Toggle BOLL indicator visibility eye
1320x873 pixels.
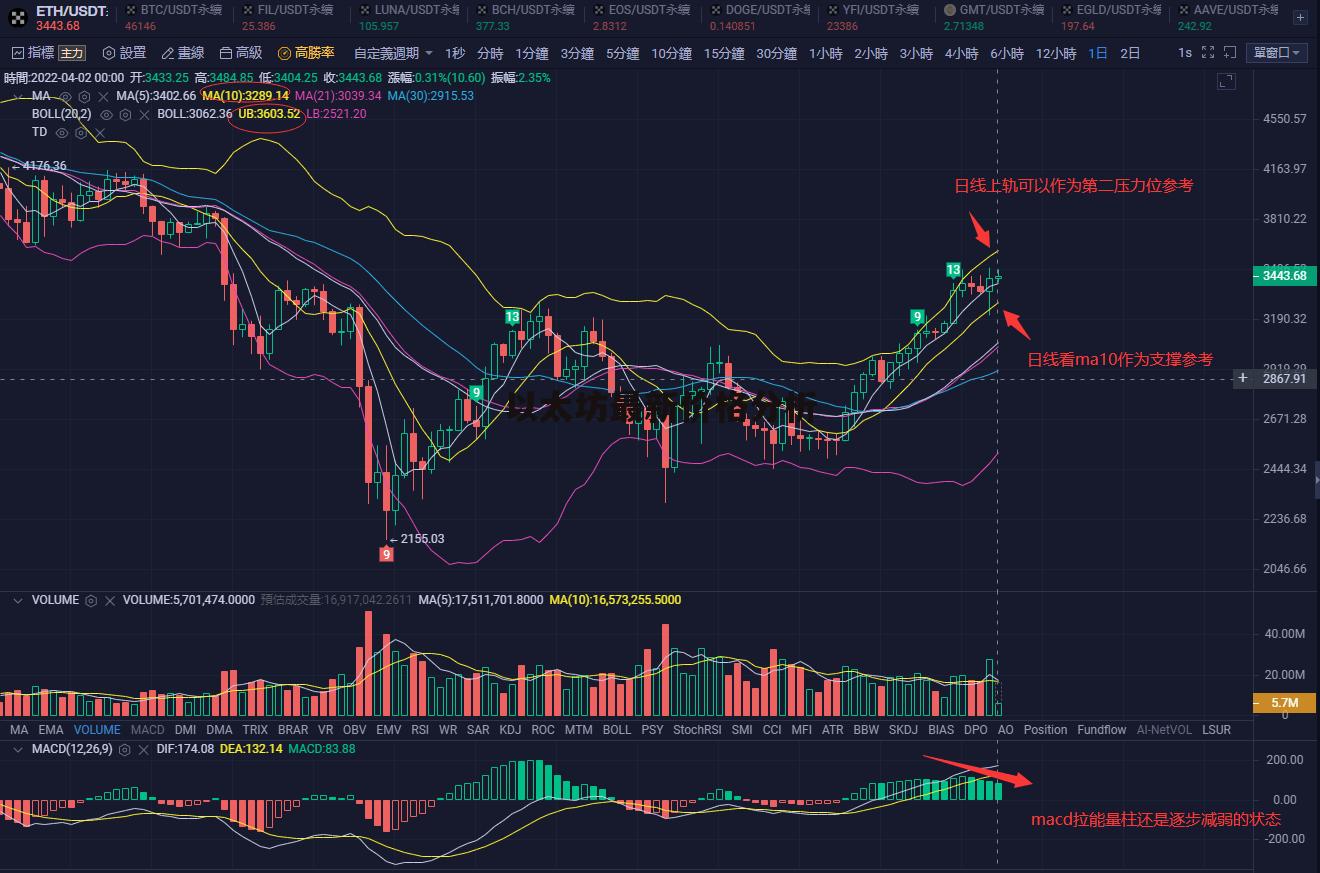pos(107,114)
